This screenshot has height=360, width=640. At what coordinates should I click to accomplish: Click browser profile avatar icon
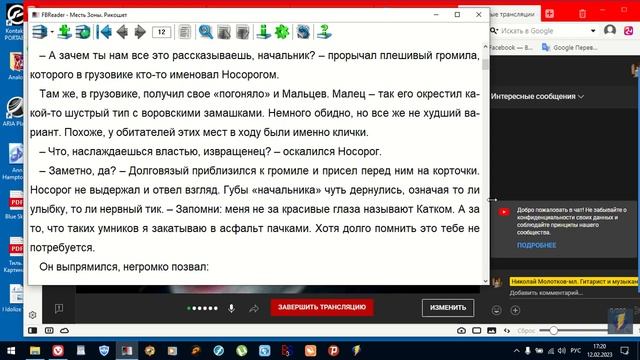(610, 30)
